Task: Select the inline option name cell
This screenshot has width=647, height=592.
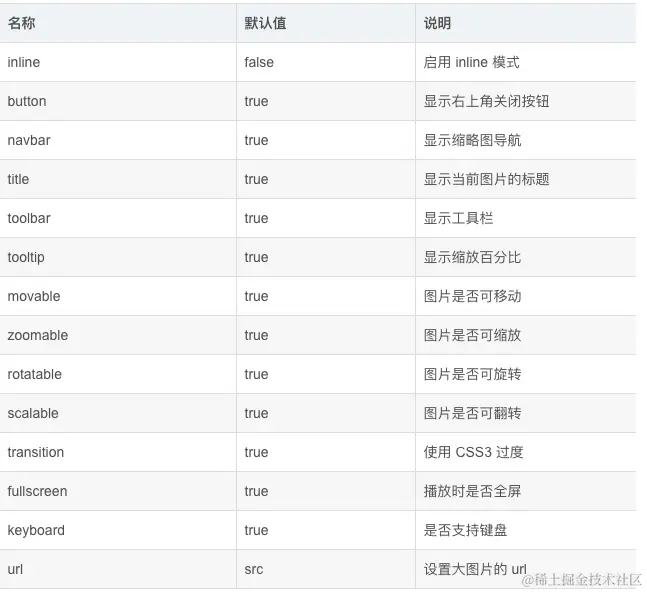Action: point(24,62)
